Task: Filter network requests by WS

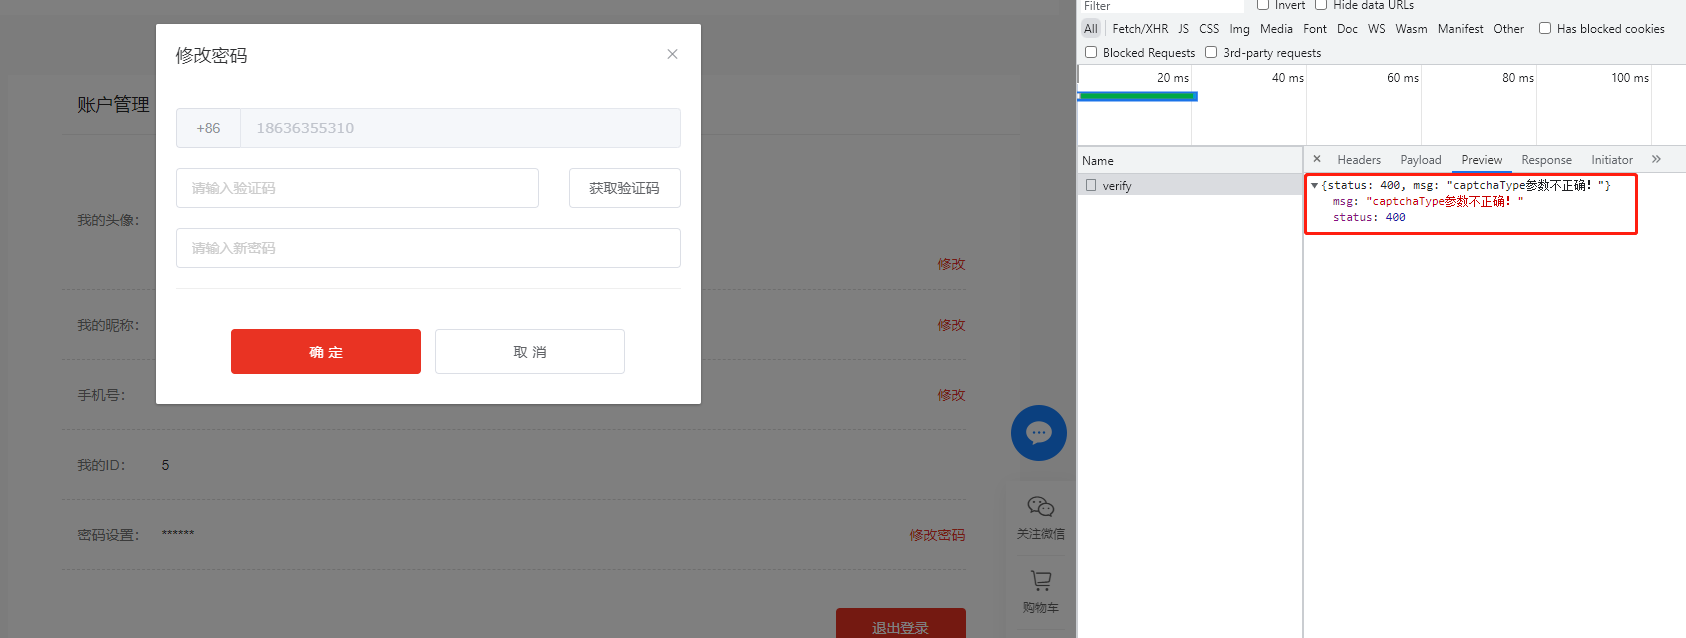Action: [1377, 29]
